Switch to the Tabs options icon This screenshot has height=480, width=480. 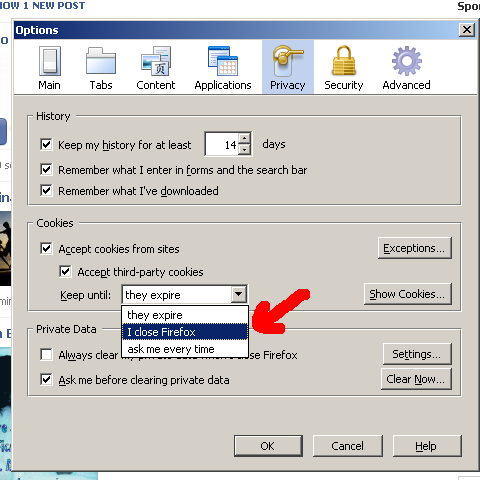101,61
